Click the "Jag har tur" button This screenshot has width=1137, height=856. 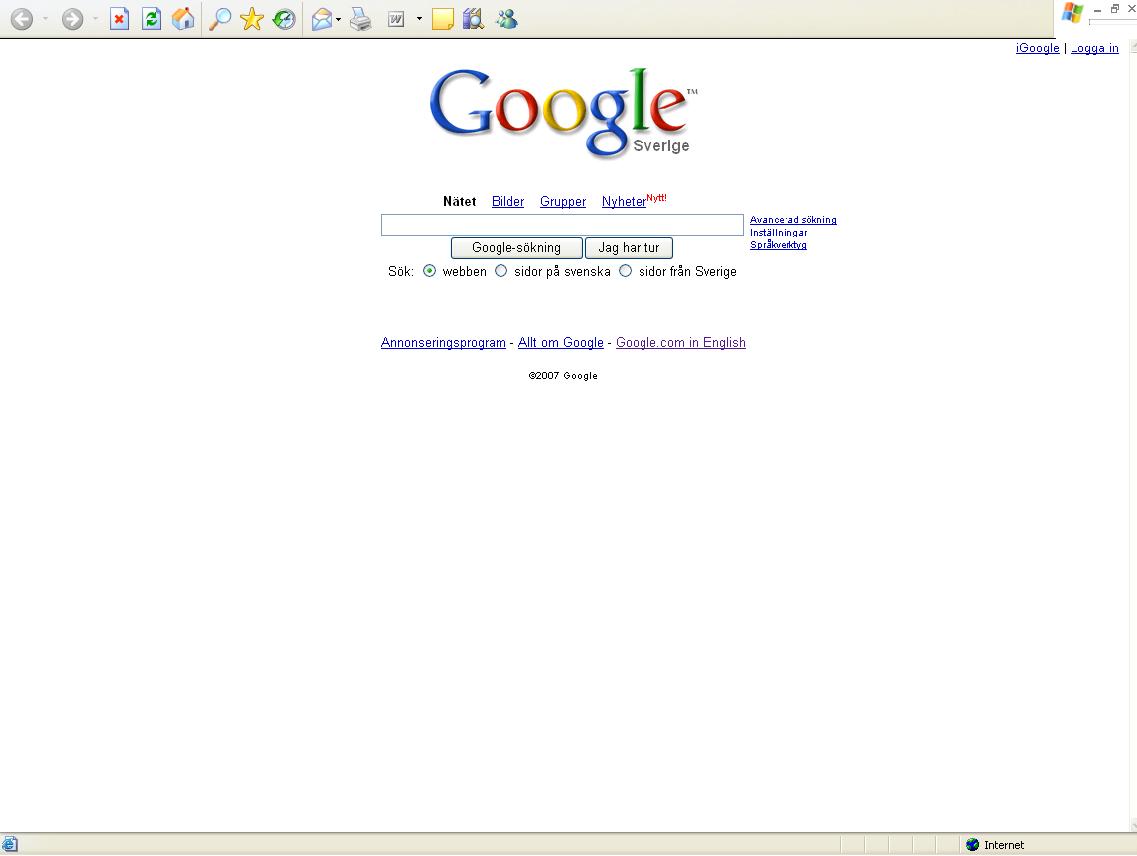pos(629,248)
